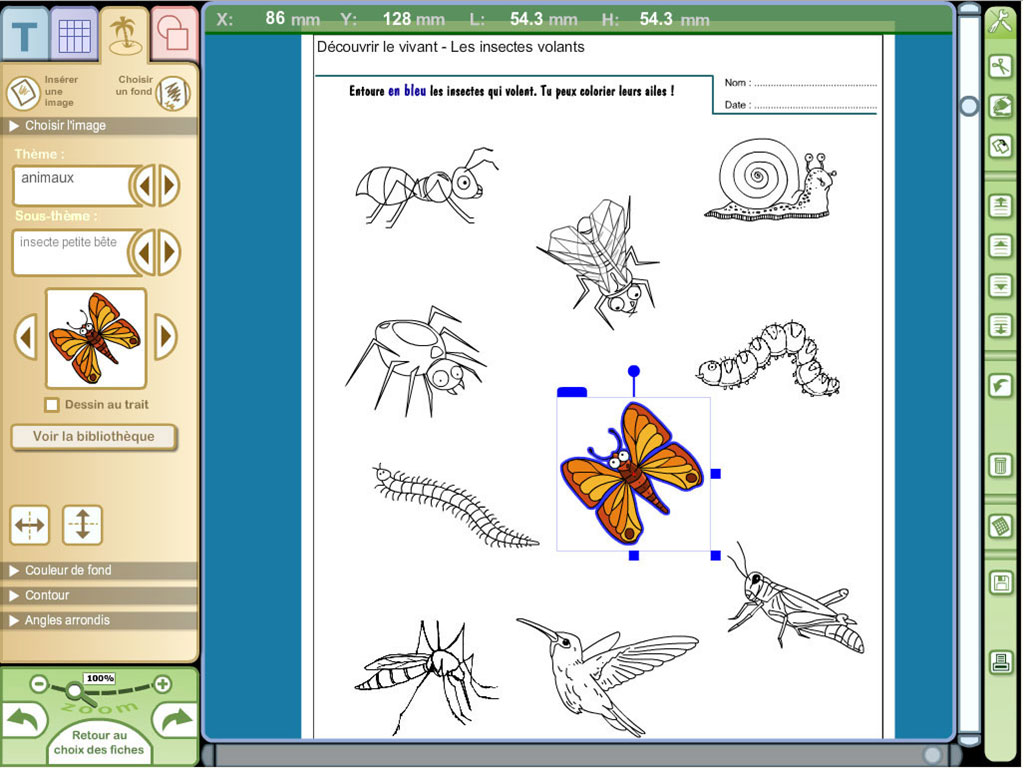Switch to the Text tab
Image resolution: width=1024 pixels, height=768 pixels.
tap(25, 35)
